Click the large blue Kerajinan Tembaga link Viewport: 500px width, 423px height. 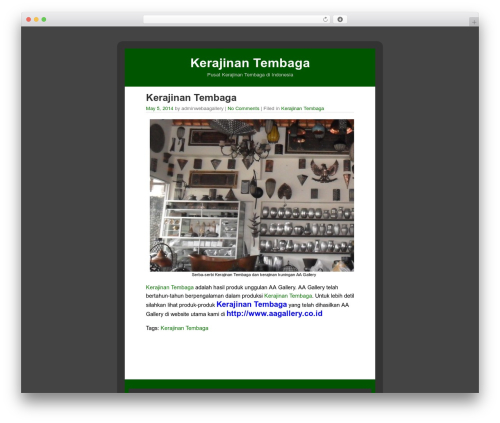click(252, 304)
